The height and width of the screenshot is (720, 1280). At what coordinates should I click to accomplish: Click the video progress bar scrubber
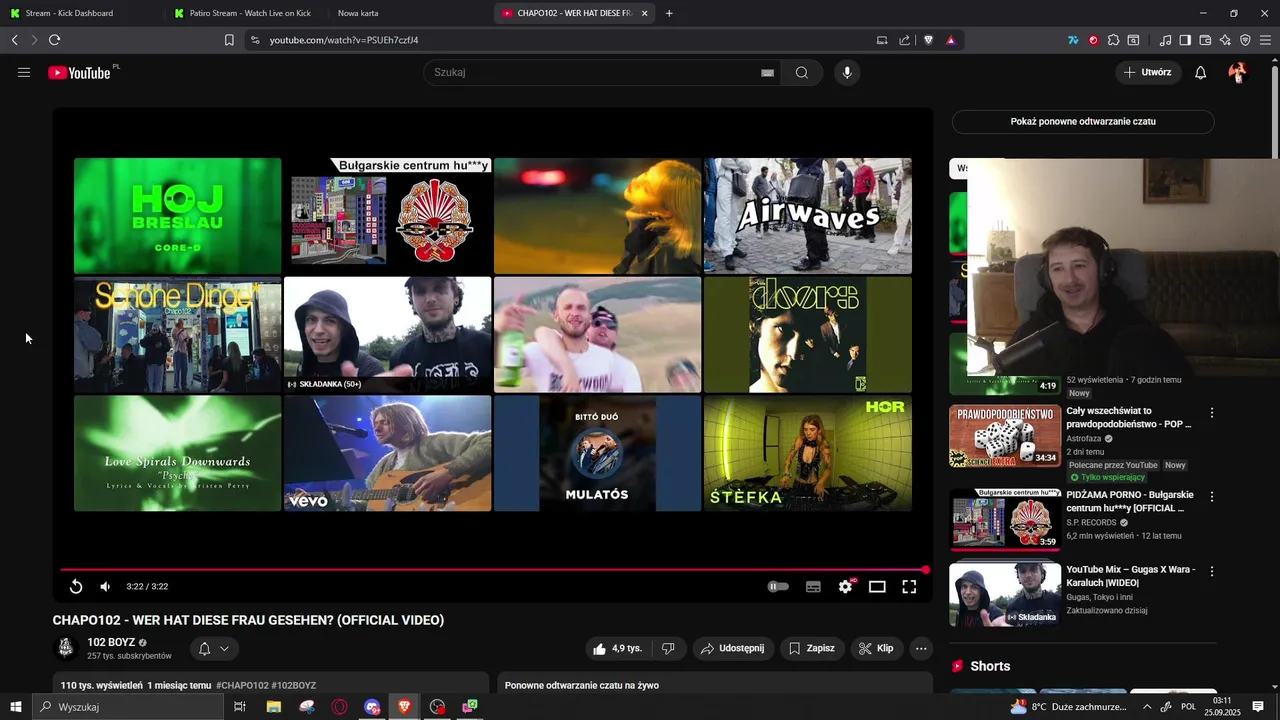pos(925,569)
